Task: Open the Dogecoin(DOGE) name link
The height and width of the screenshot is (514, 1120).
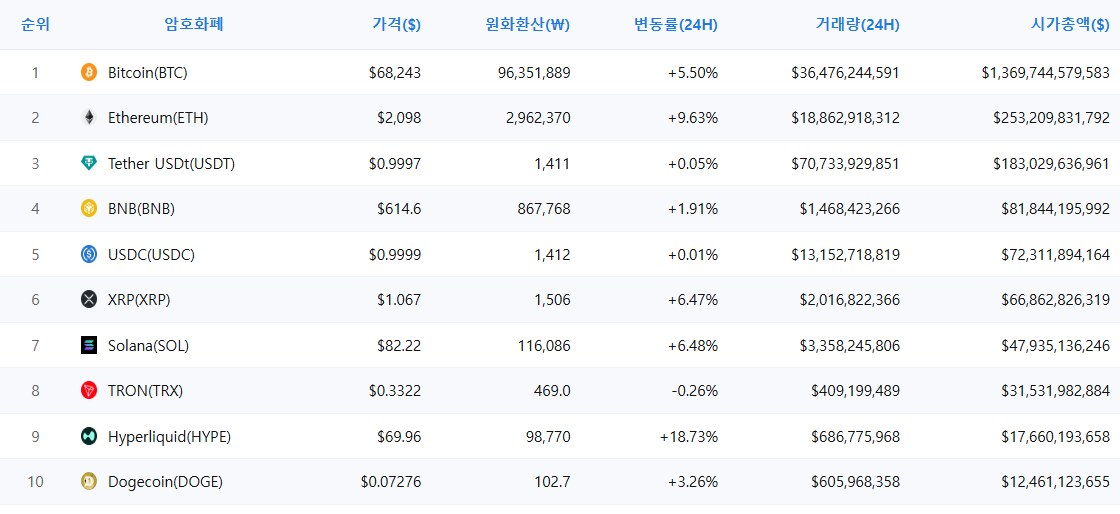Action: point(166,483)
